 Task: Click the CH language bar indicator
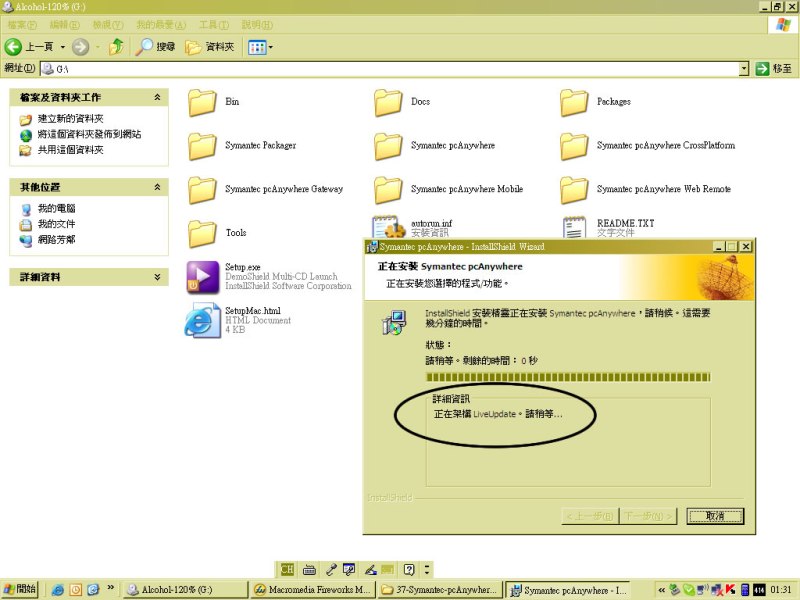click(287, 569)
